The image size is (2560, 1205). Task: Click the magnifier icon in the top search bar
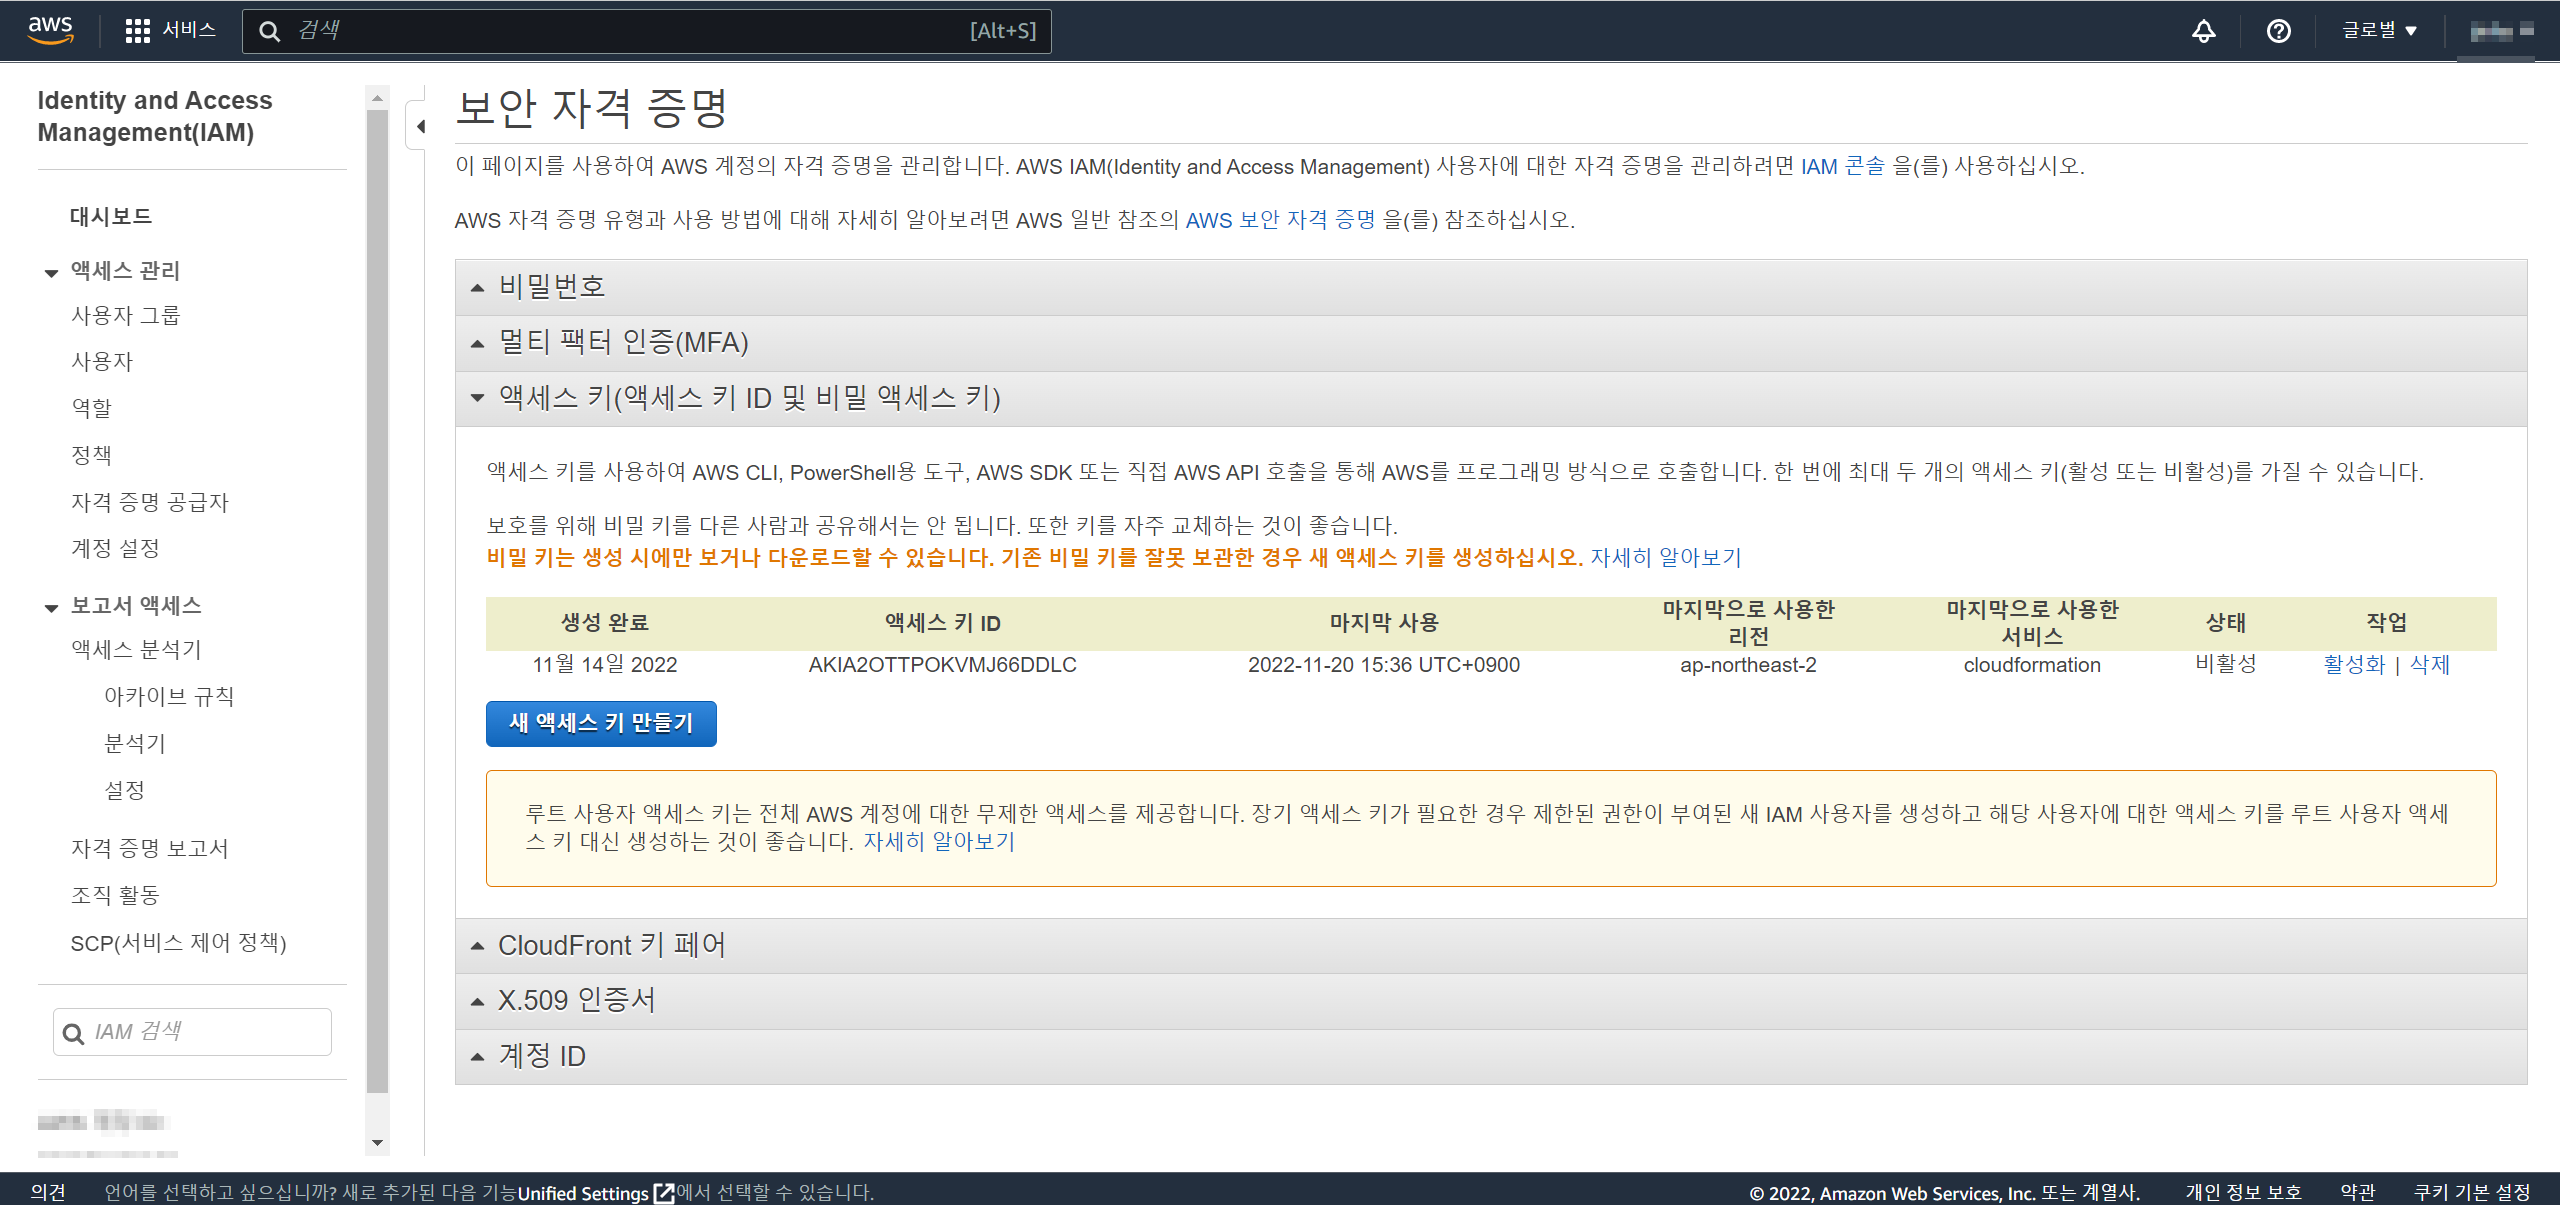269,31
